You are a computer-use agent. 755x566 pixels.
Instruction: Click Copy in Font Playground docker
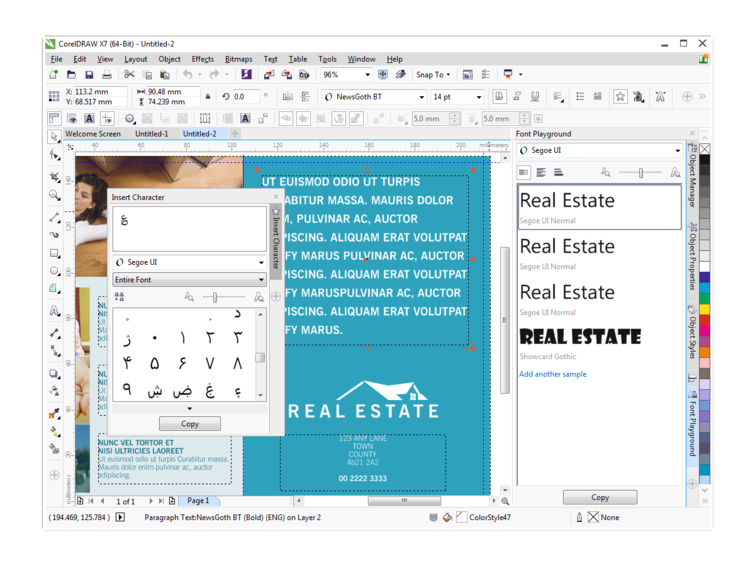tap(600, 498)
